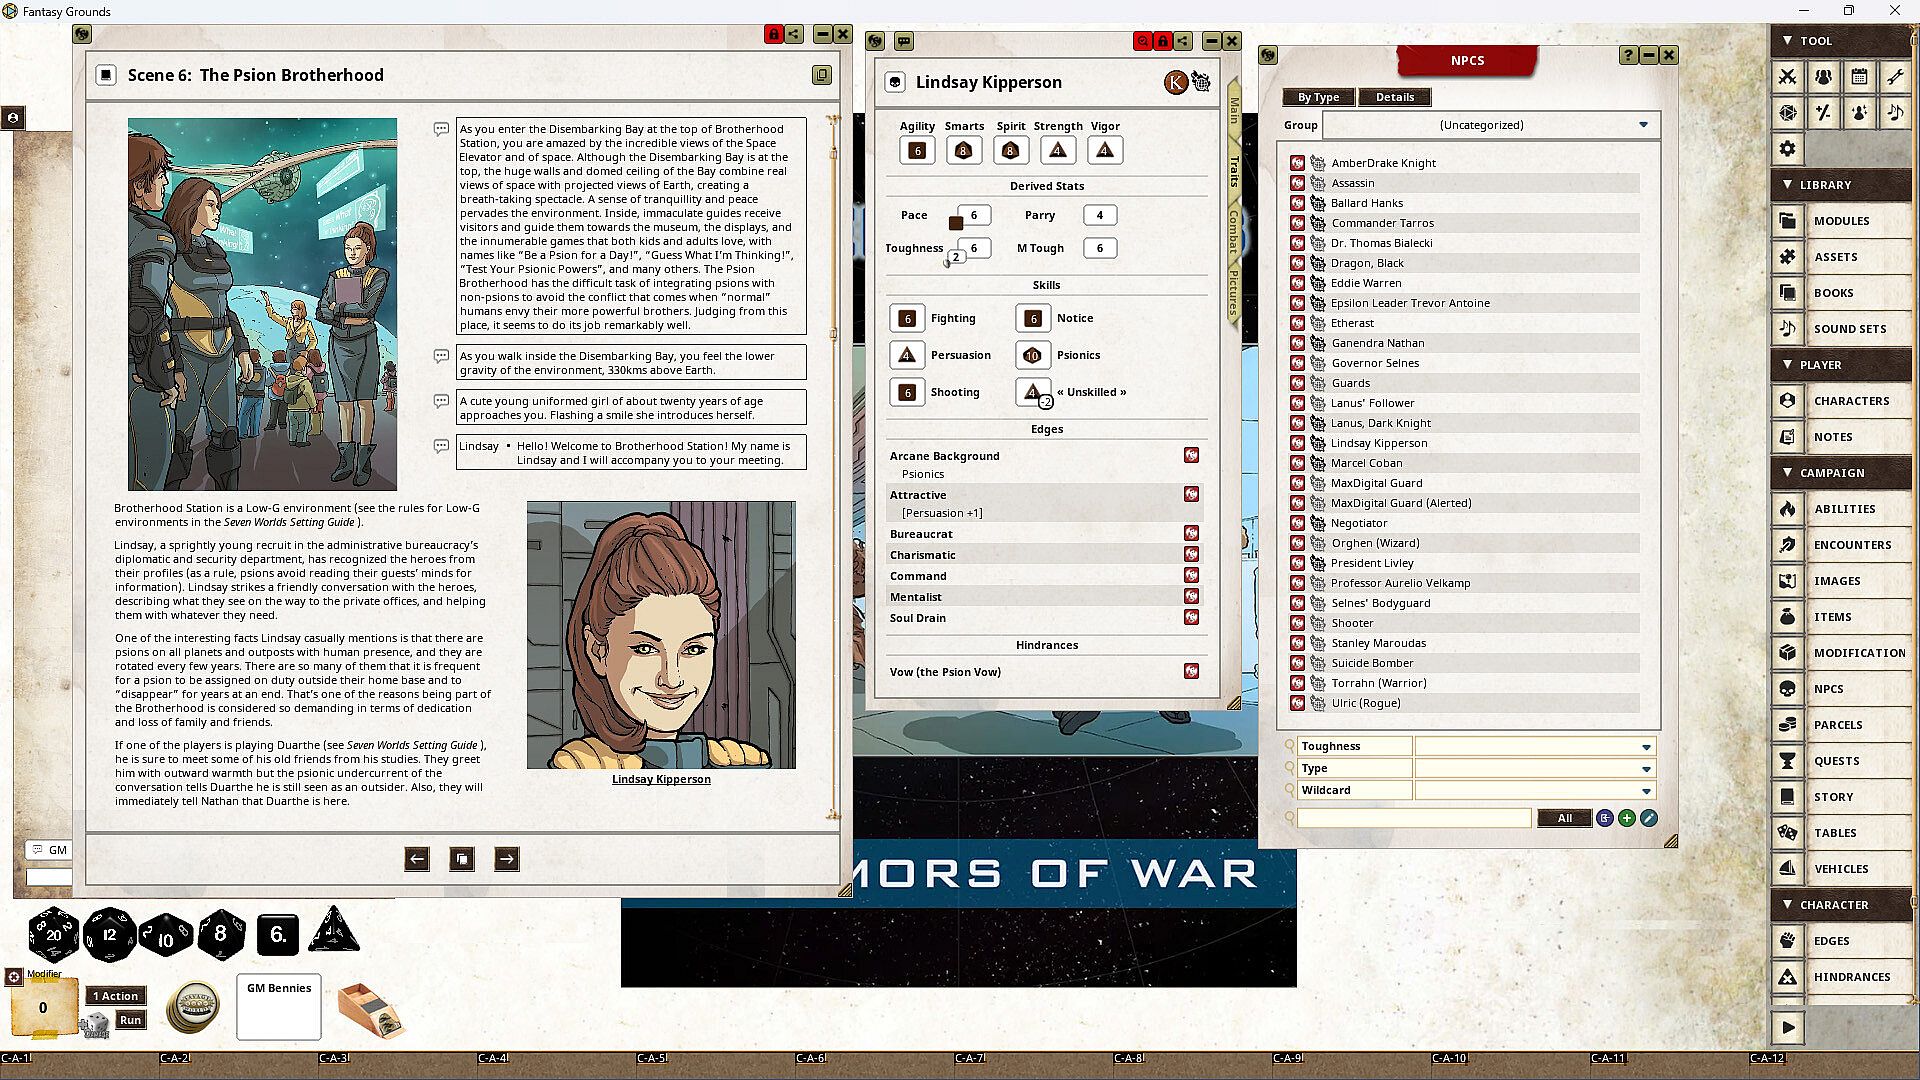Click the pencil edit list icon
The image size is (1920, 1080).
click(1649, 819)
